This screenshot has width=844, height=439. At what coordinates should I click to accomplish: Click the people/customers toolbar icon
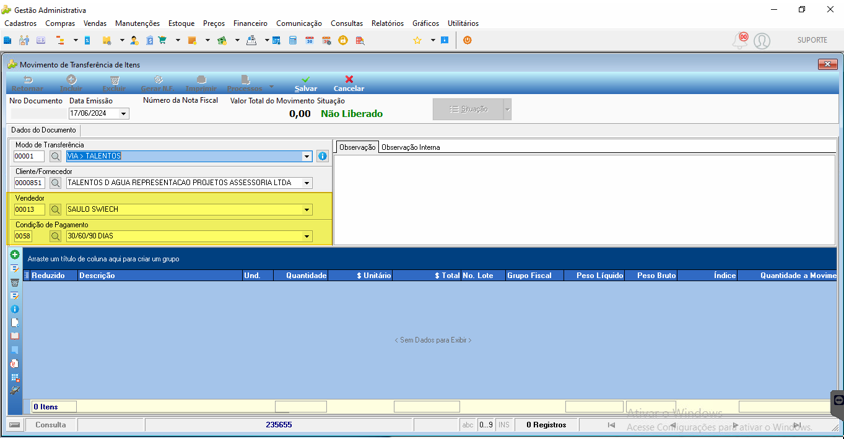pyautogui.click(x=24, y=40)
